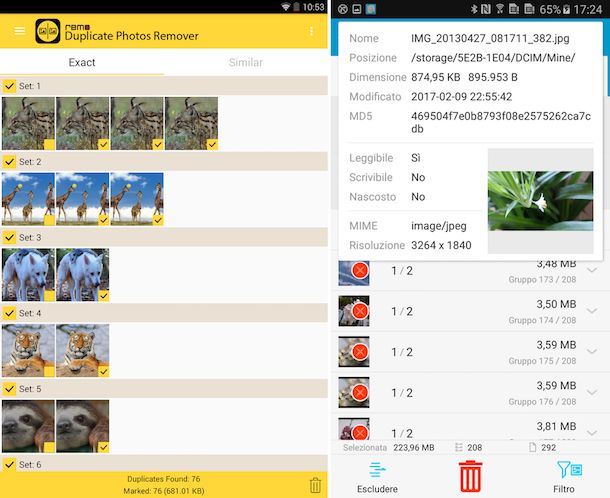Expand the 3,81 MB row chevron
Screen dimensions: 610x498
[x=592, y=433]
